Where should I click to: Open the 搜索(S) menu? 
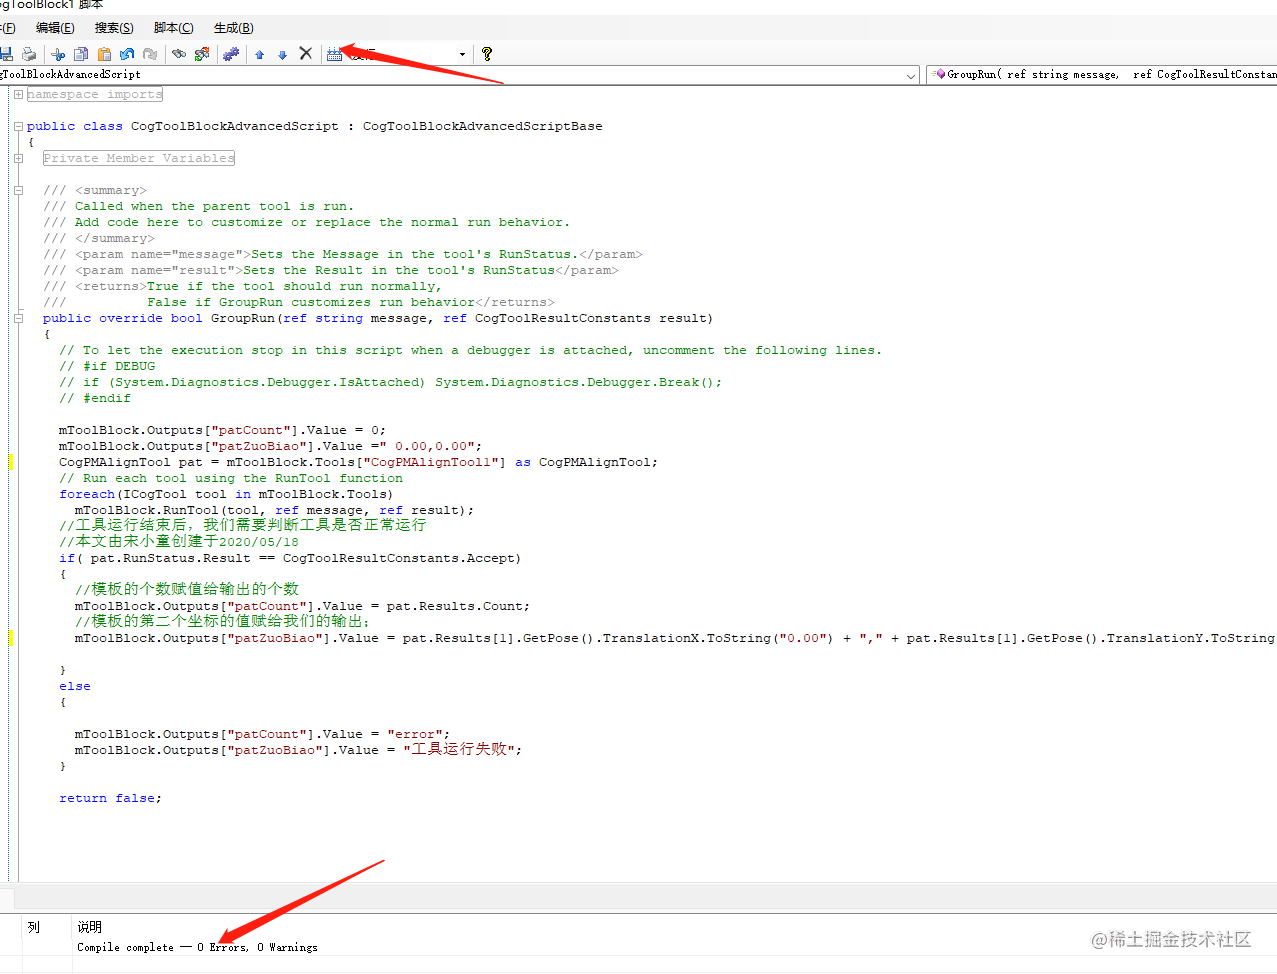coord(114,28)
